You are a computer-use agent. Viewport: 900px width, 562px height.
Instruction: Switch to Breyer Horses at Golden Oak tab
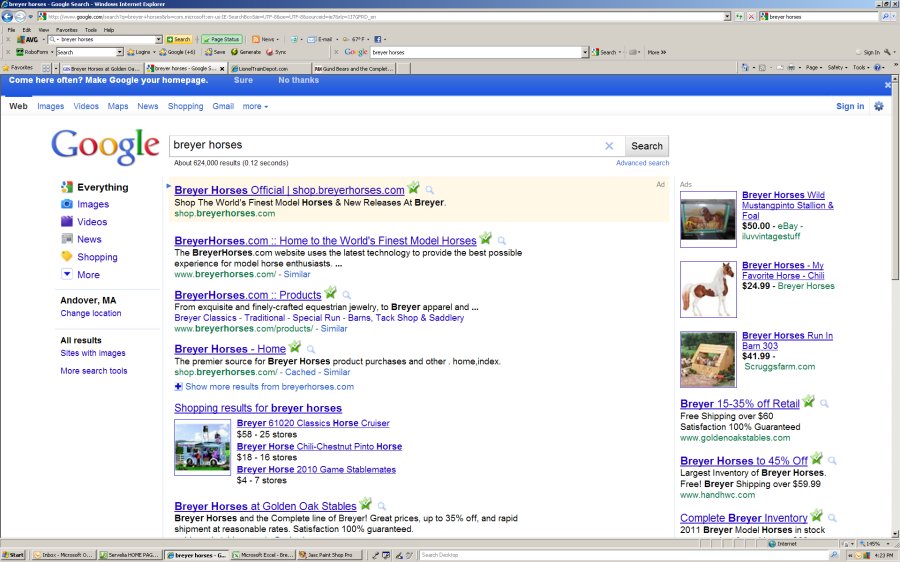pos(101,68)
